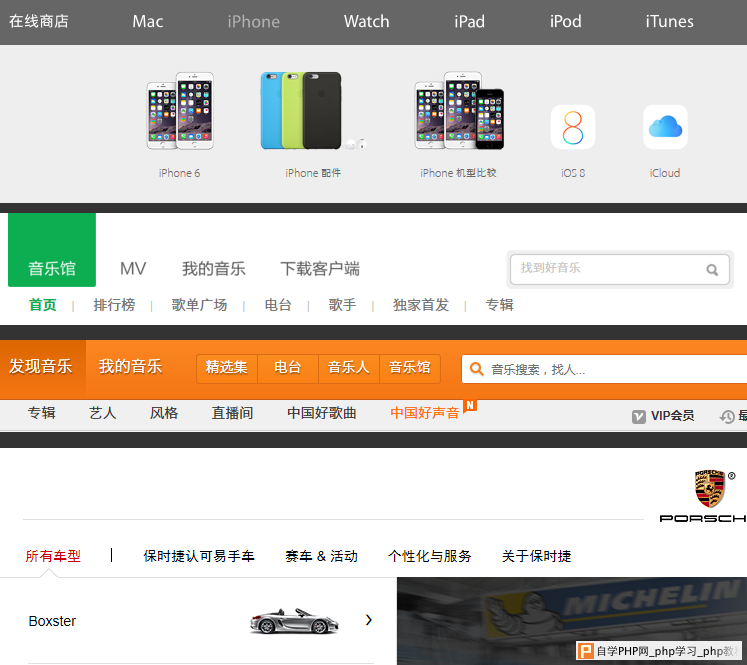Select Watch in Apple nav bar
This screenshot has height=665, width=747.
click(x=366, y=21)
